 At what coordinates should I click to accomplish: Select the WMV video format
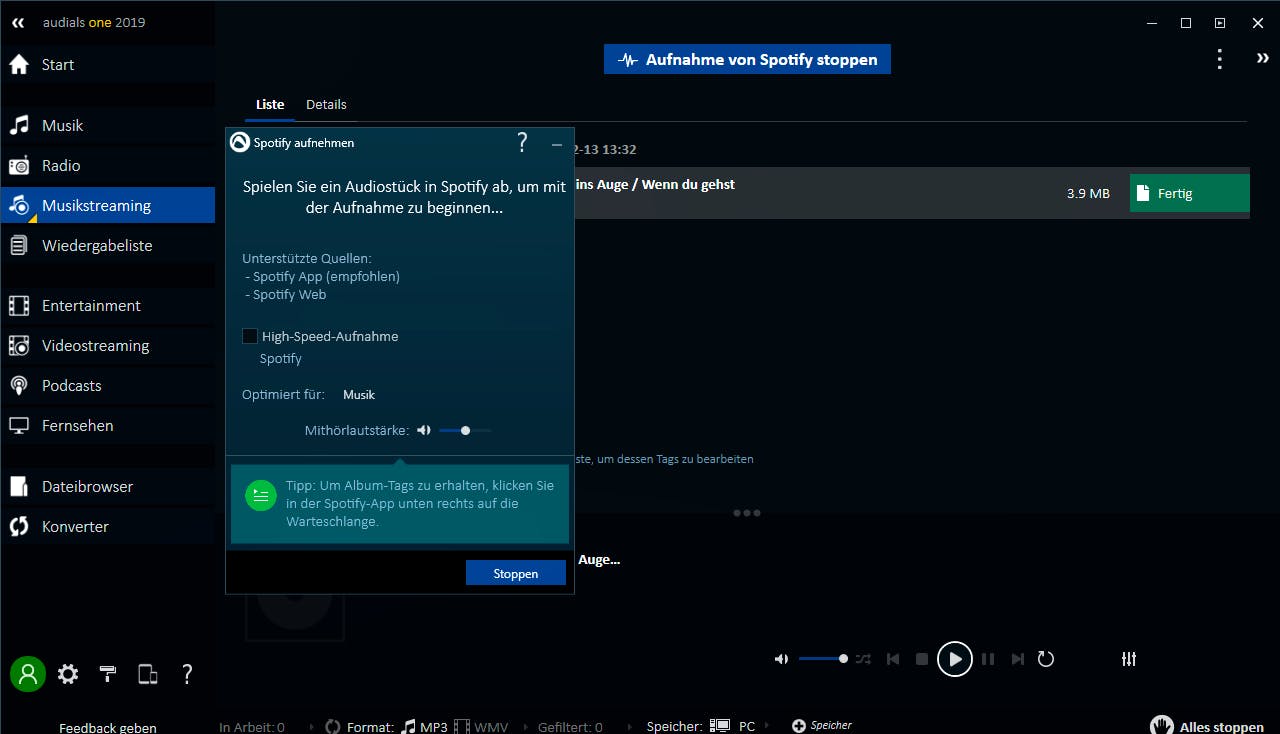481,727
